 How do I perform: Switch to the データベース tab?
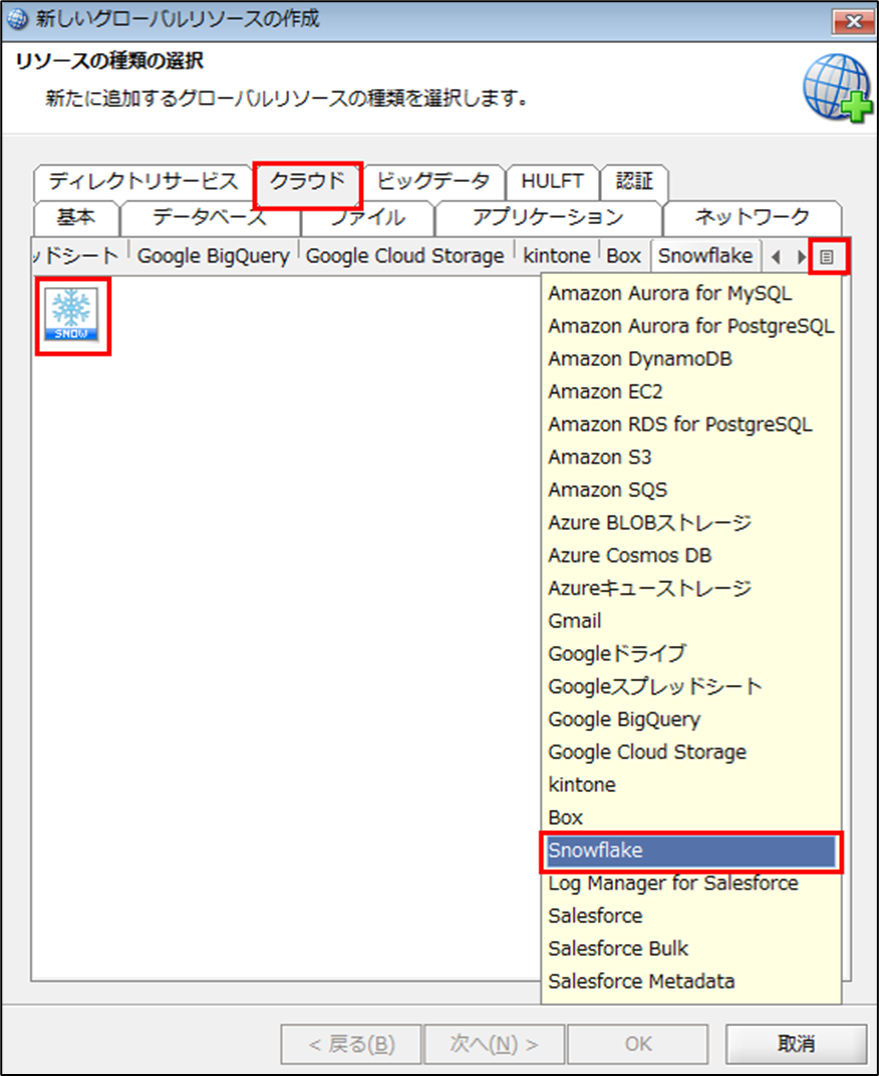(209, 218)
